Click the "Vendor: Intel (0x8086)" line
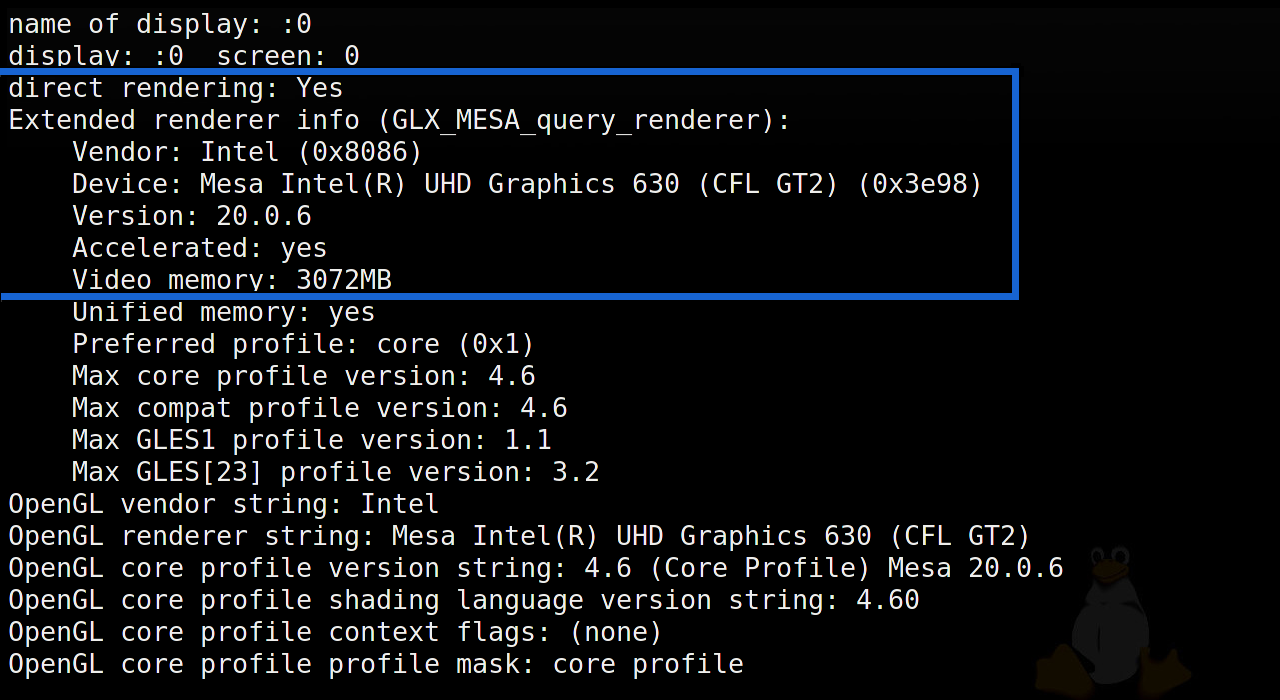The height and width of the screenshot is (700, 1280). point(247,152)
